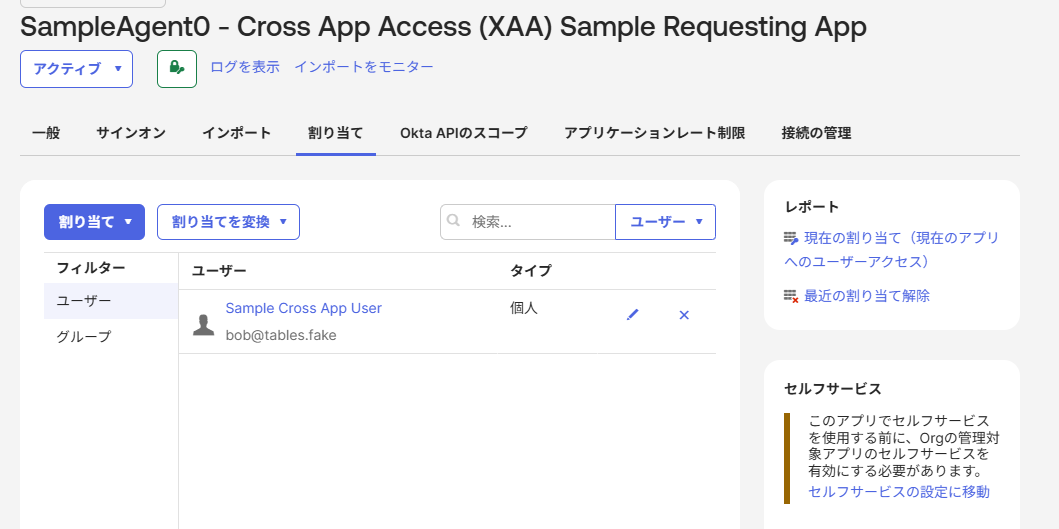Click the ログを表示 link
The height and width of the screenshot is (529, 1059).
click(x=245, y=67)
